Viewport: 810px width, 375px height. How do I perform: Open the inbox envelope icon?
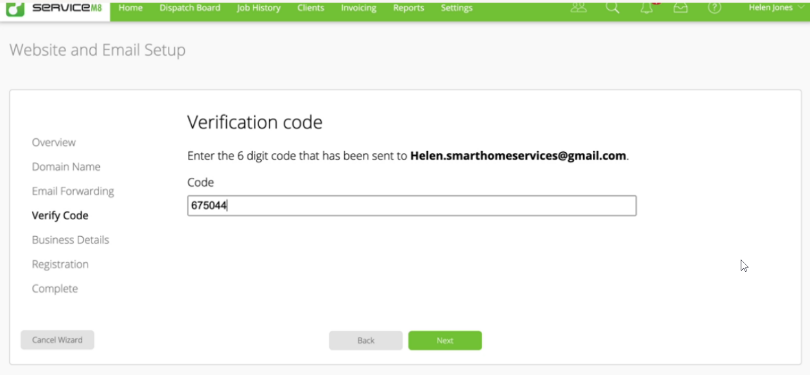(x=681, y=8)
